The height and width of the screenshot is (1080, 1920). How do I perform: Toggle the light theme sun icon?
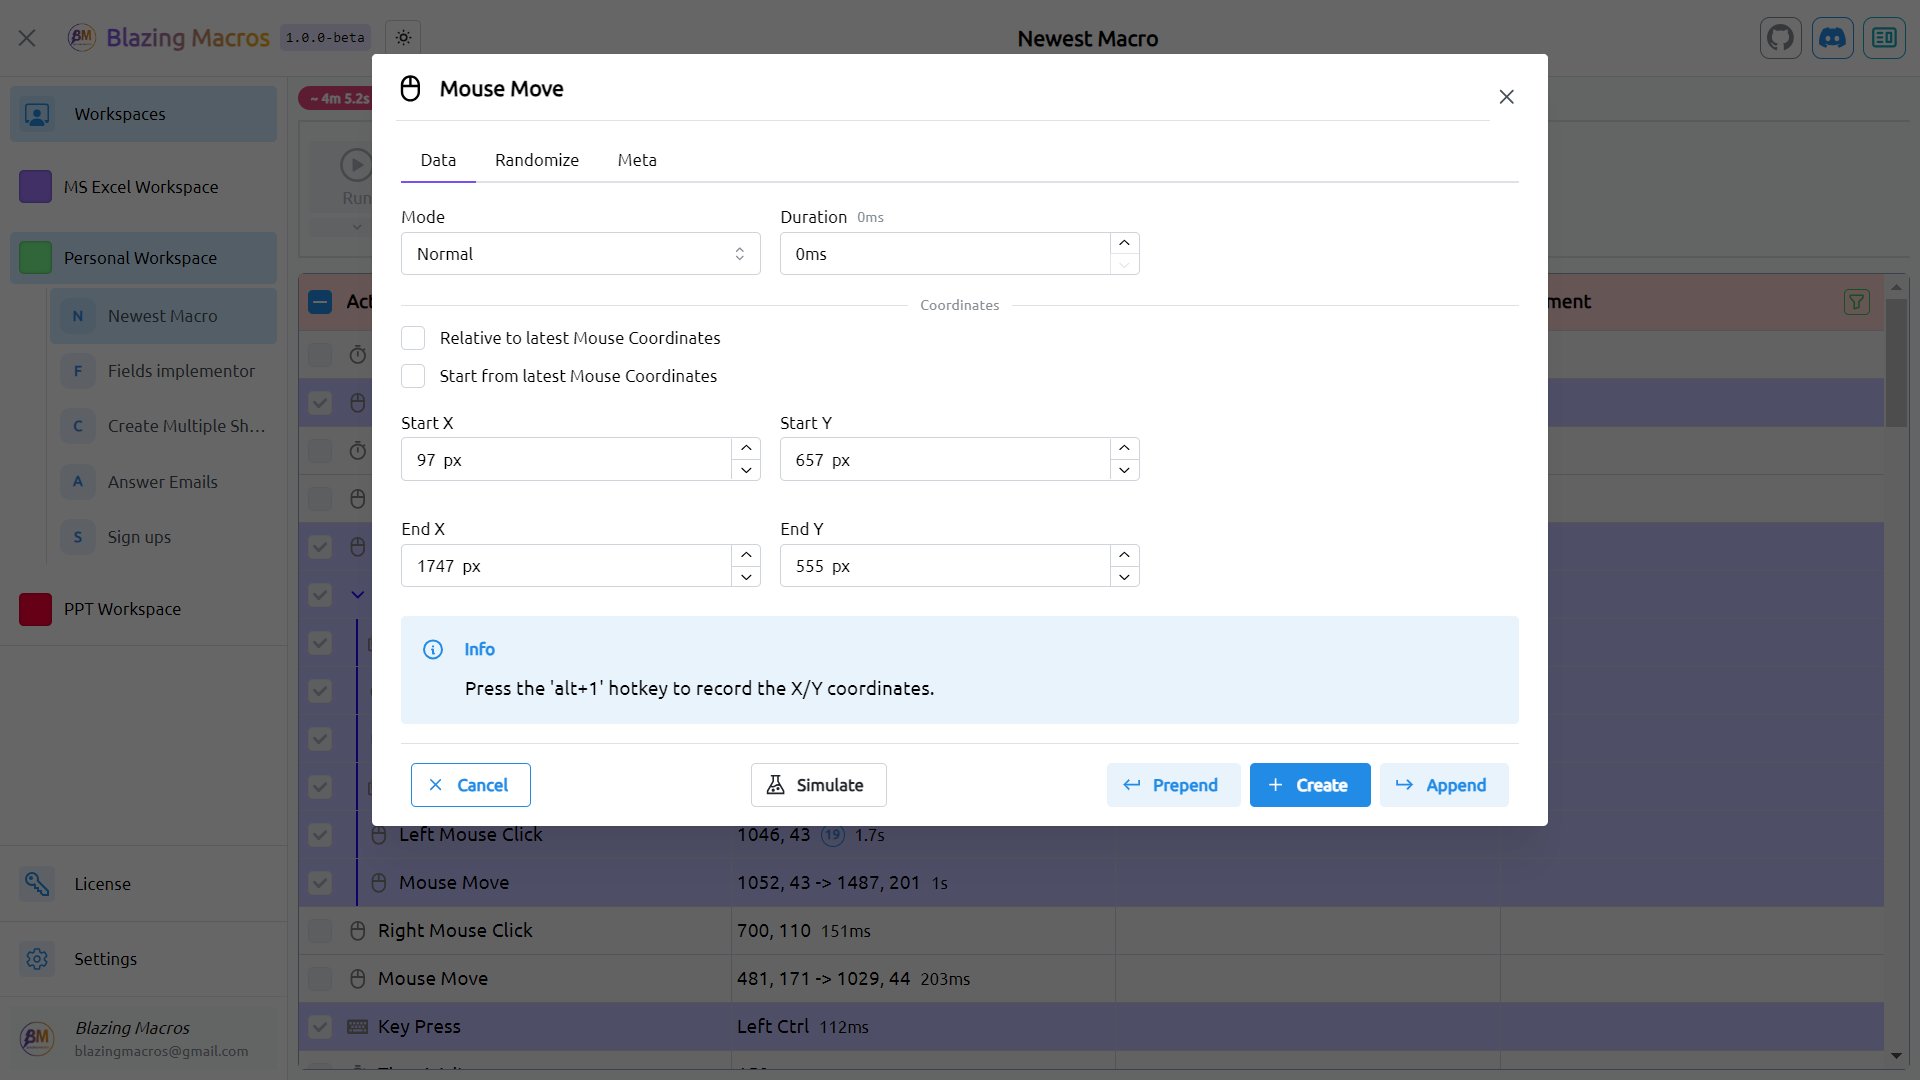(403, 38)
